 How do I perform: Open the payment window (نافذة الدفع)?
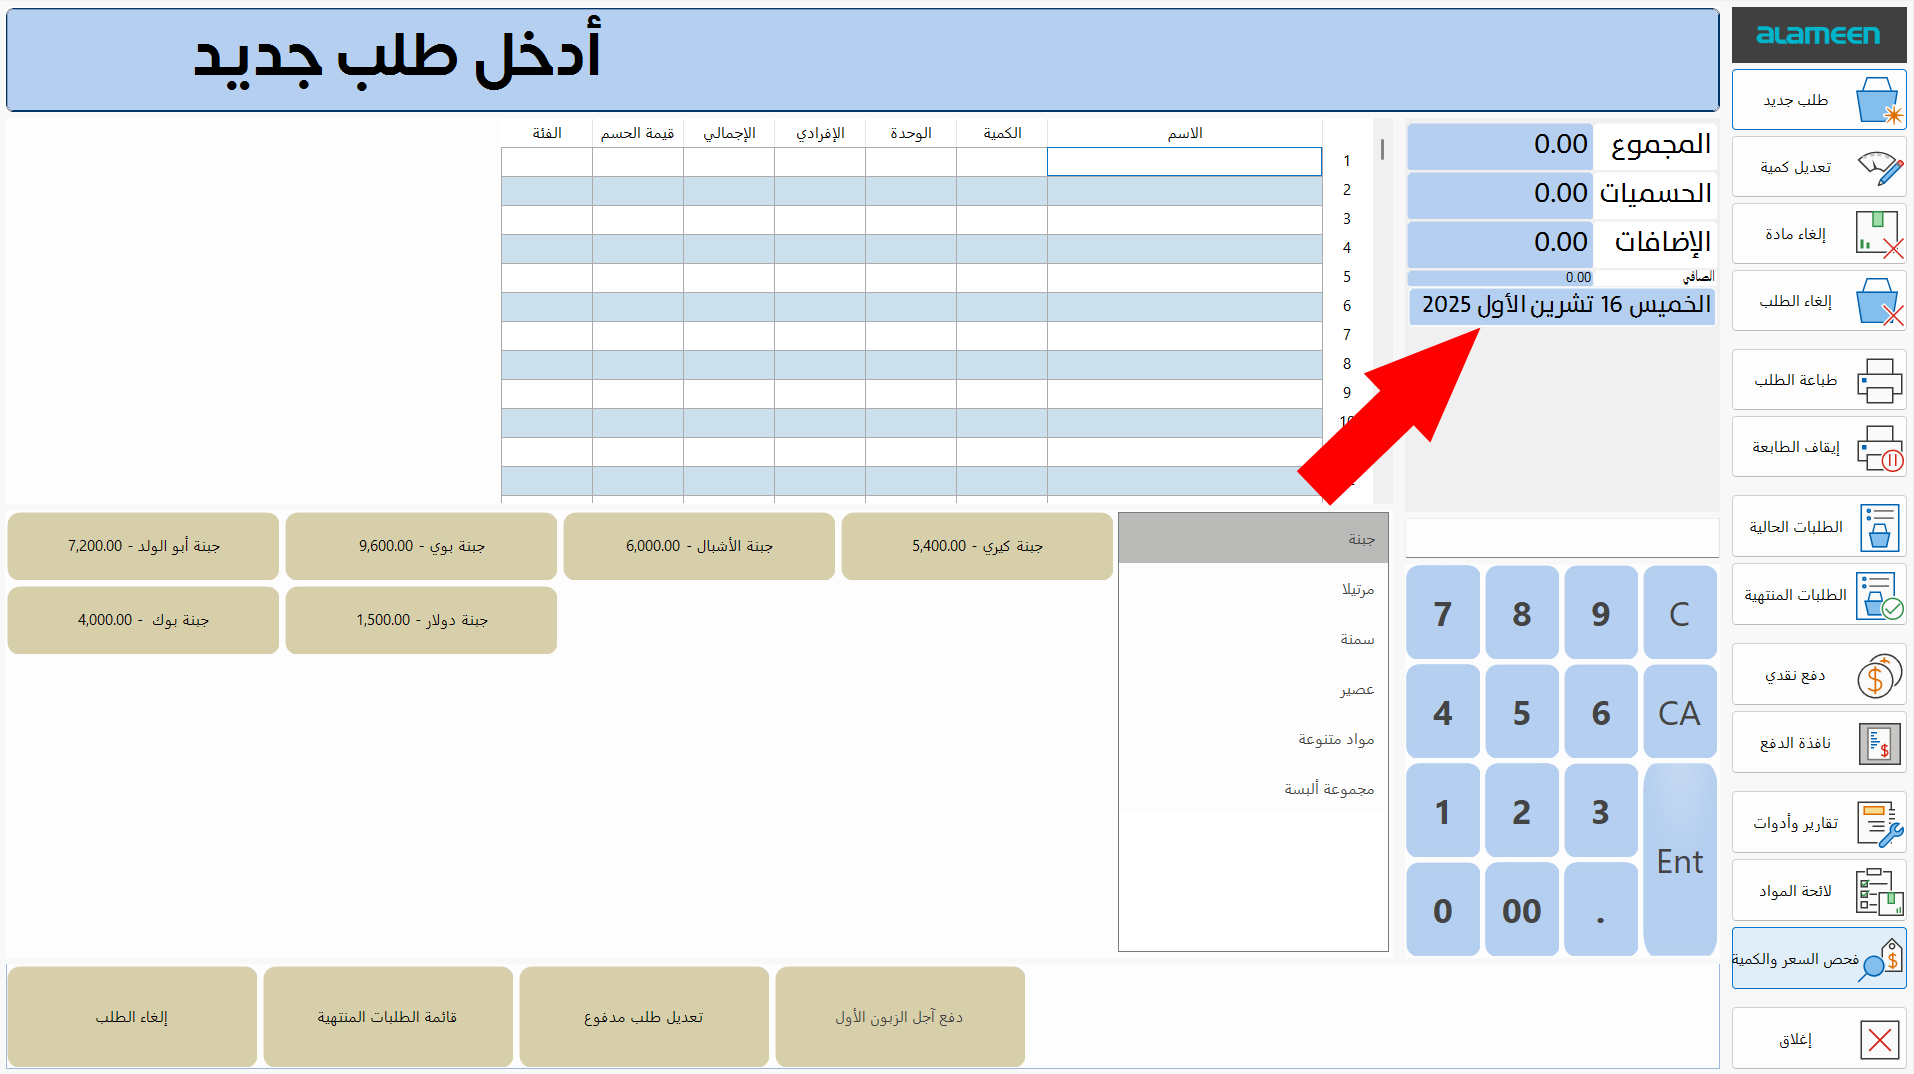[x=1818, y=742]
